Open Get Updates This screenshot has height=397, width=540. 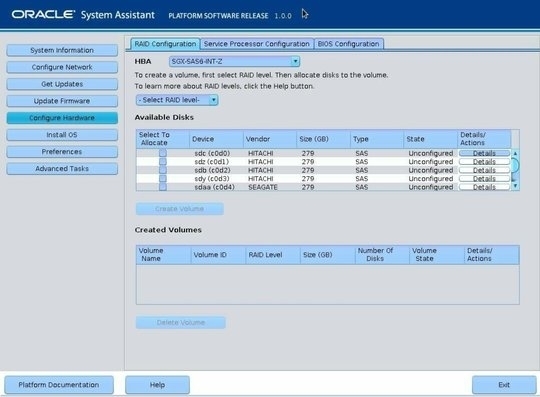coord(62,84)
